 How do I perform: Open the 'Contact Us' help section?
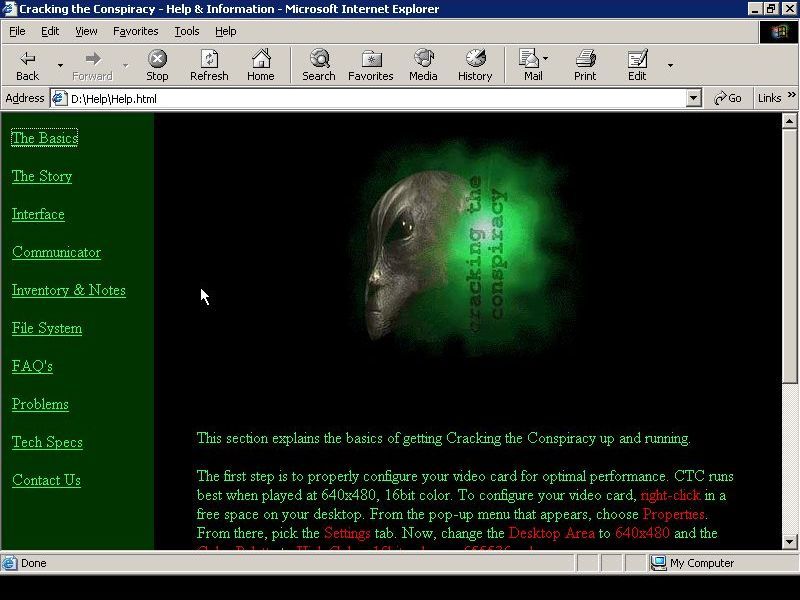pos(46,481)
